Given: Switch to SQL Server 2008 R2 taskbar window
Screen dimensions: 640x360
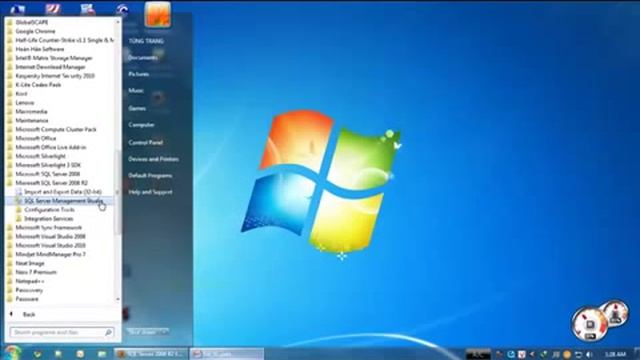Looking at the screenshot, I should 151,354.
